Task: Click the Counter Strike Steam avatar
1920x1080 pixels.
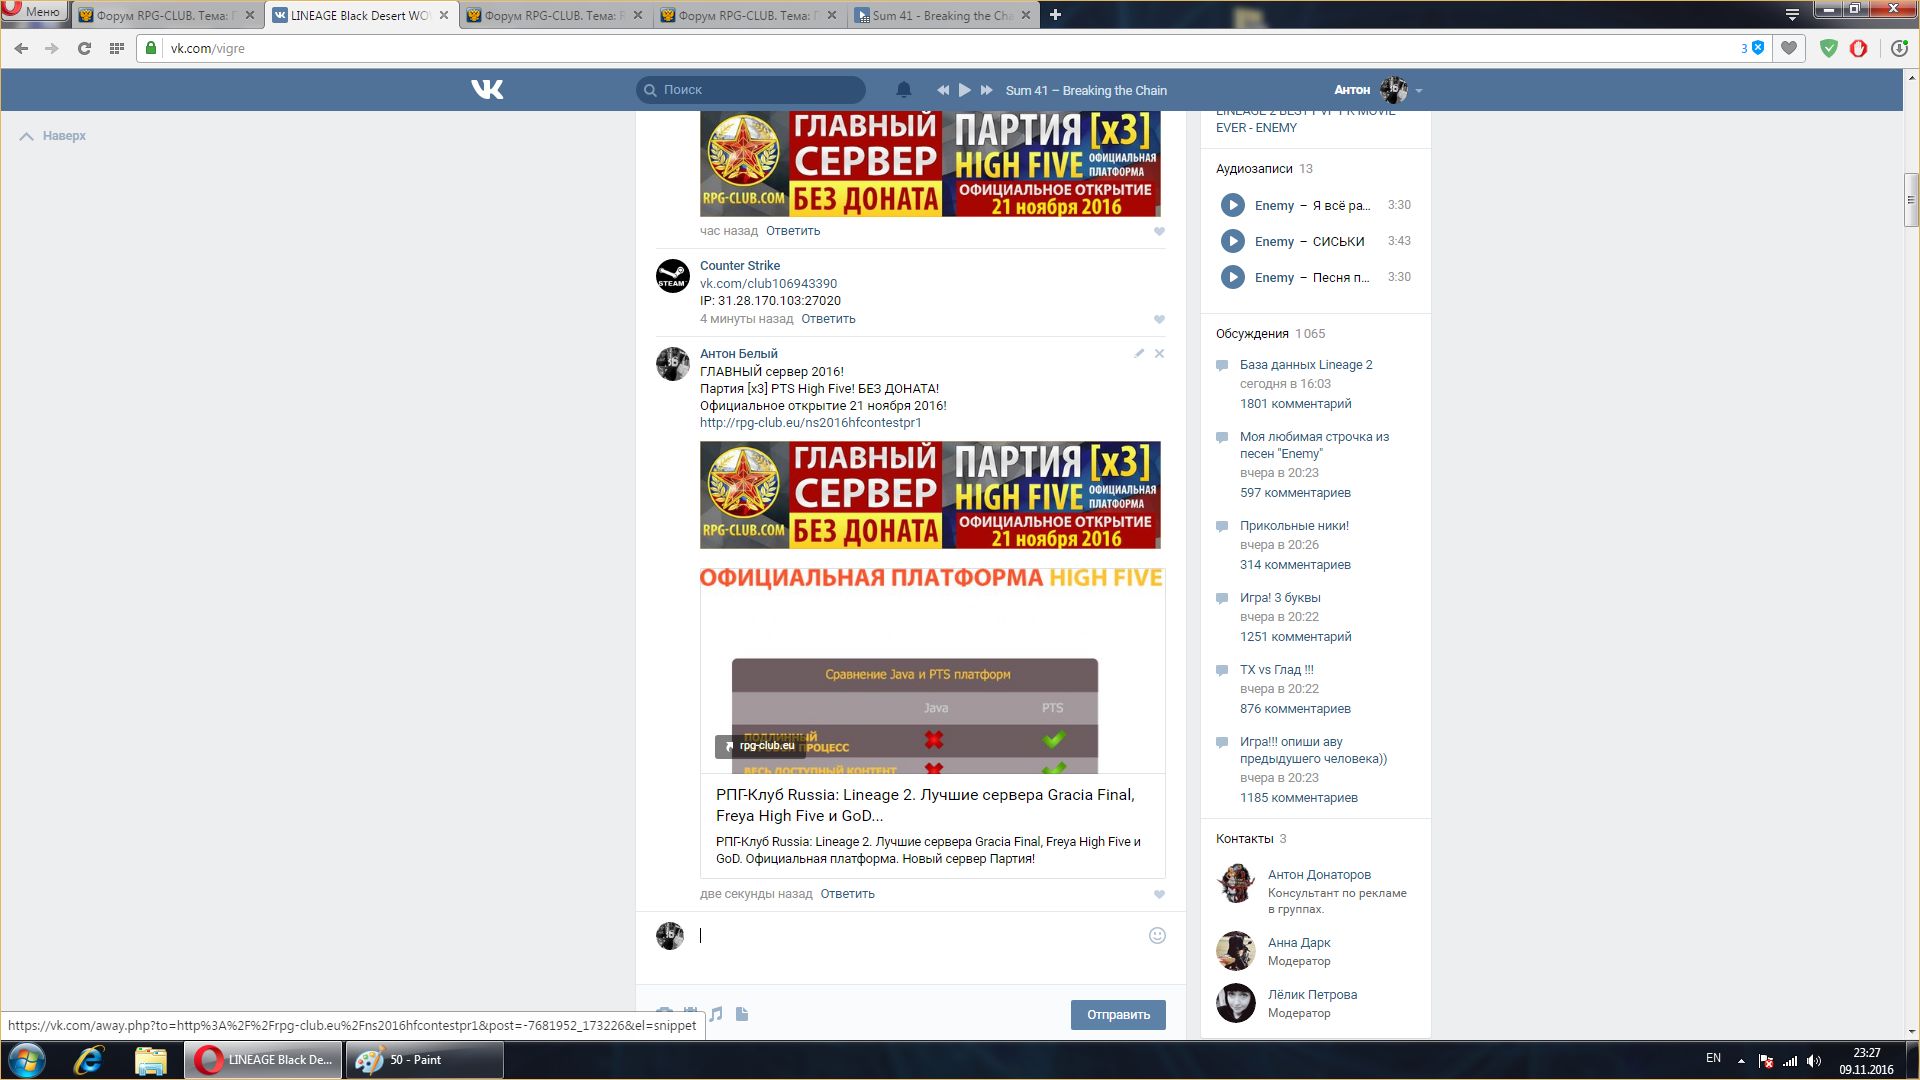Action: click(672, 276)
